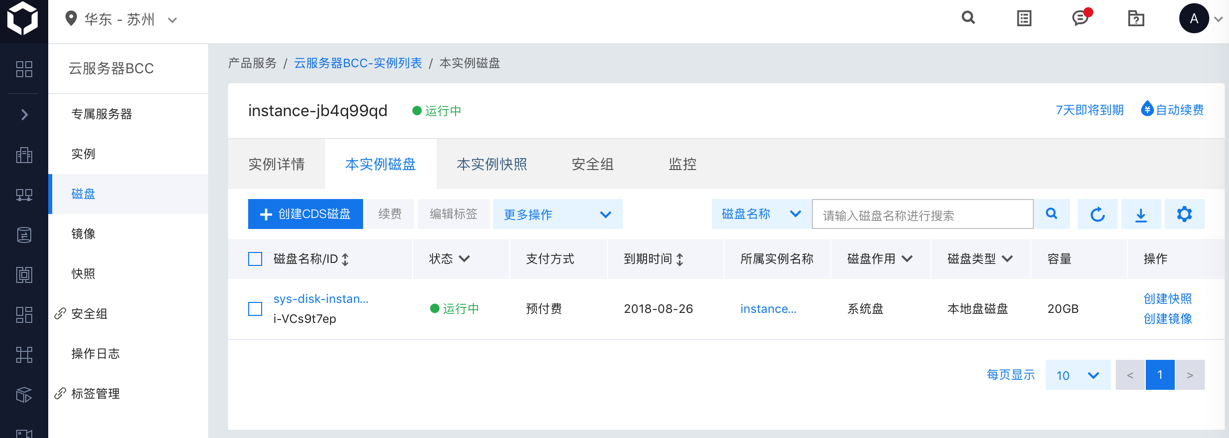Click the 创建快照 link in operations
This screenshot has height=438, width=1229.
(x=1167, y=299)
